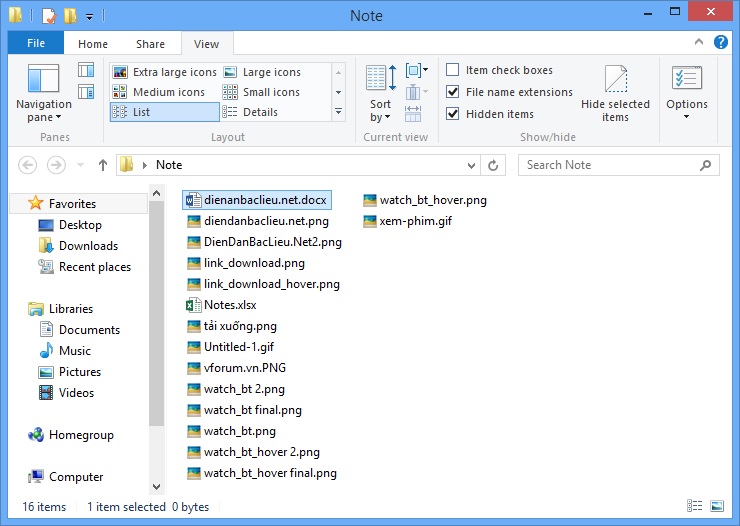Enable Item check boxes

pos(453,70)
